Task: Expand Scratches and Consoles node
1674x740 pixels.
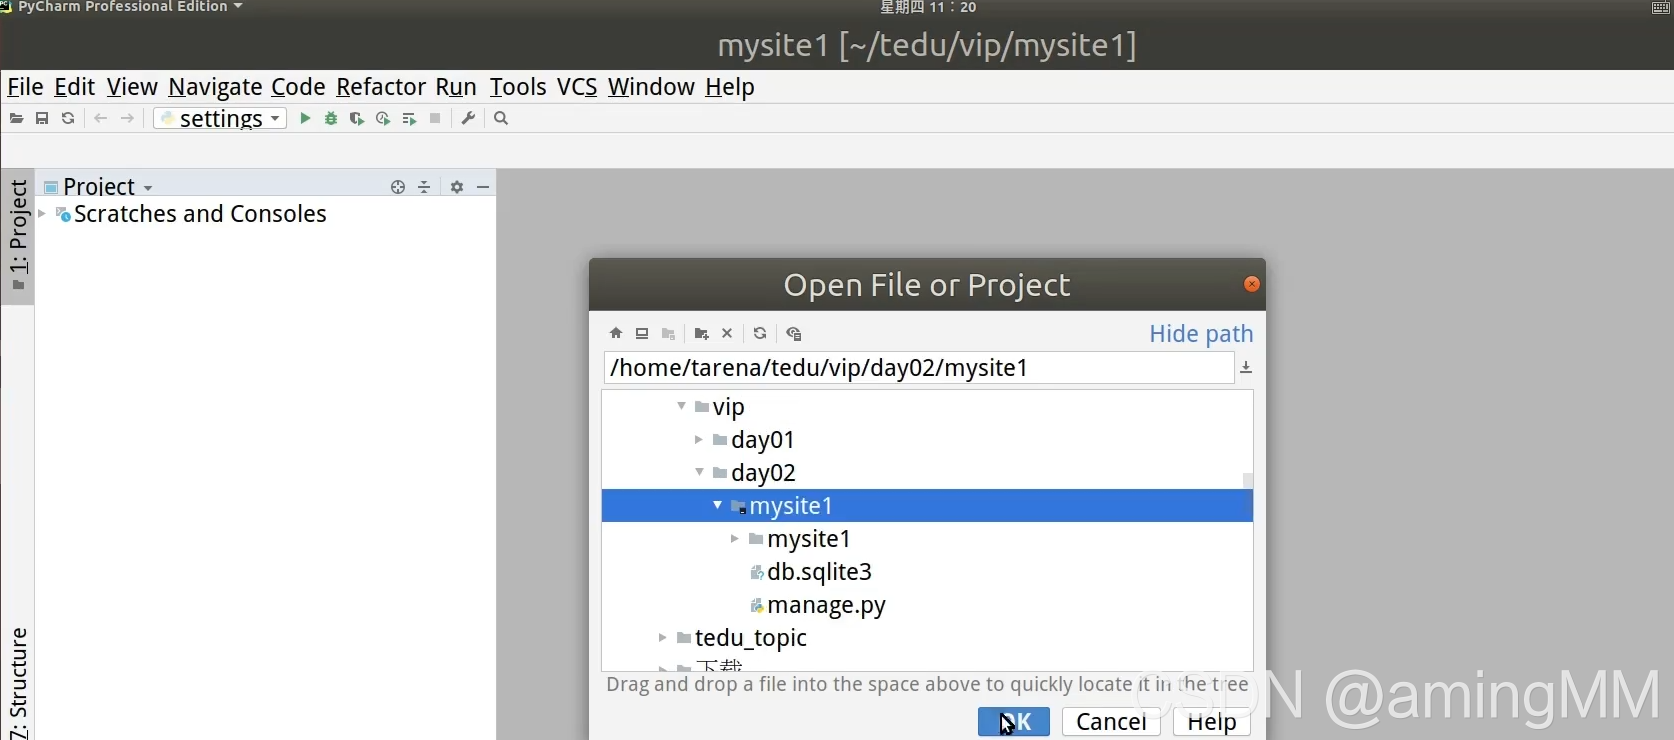Action: [x=42, y=214]
